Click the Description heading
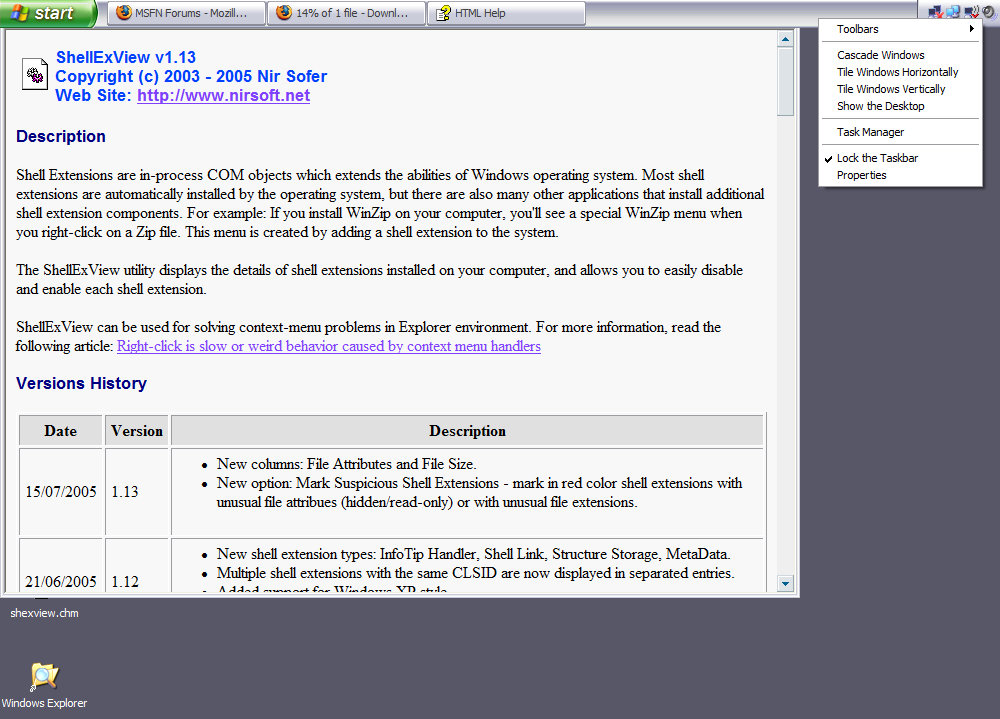The height and width of the screenshot is (719, 1000). coord(61,137)
